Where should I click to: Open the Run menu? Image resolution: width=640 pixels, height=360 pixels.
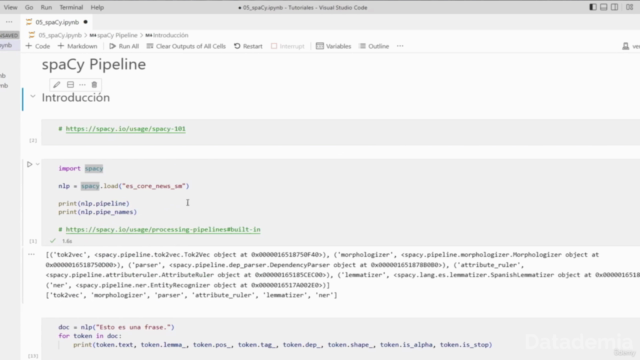click(x=46, y=7)
